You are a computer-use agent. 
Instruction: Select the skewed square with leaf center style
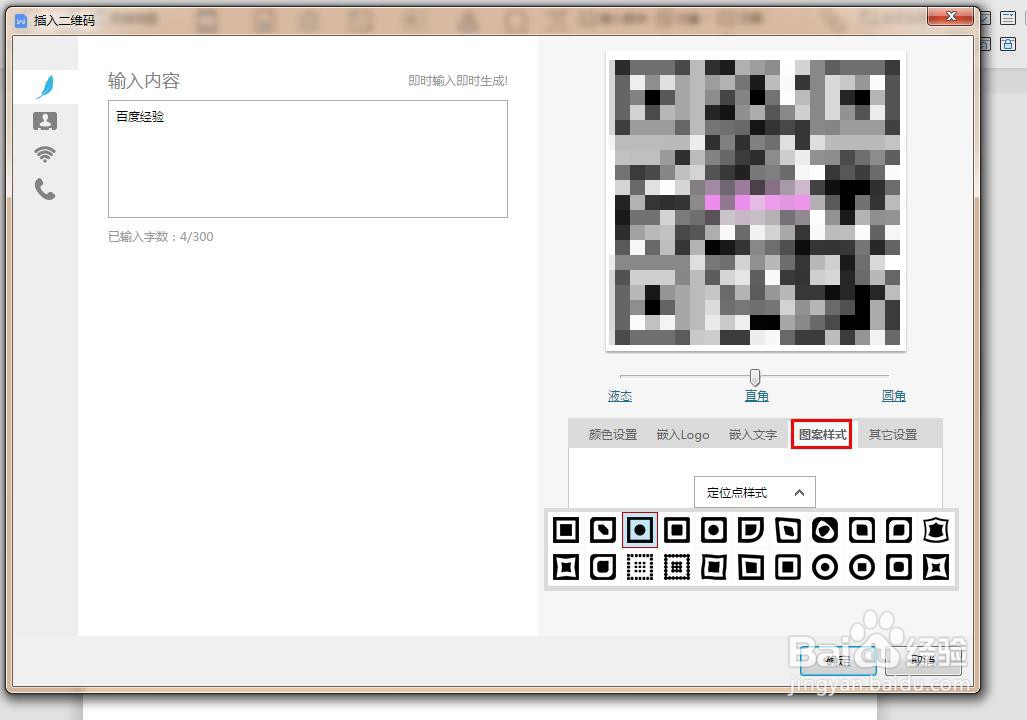click(x=788, y=530)
